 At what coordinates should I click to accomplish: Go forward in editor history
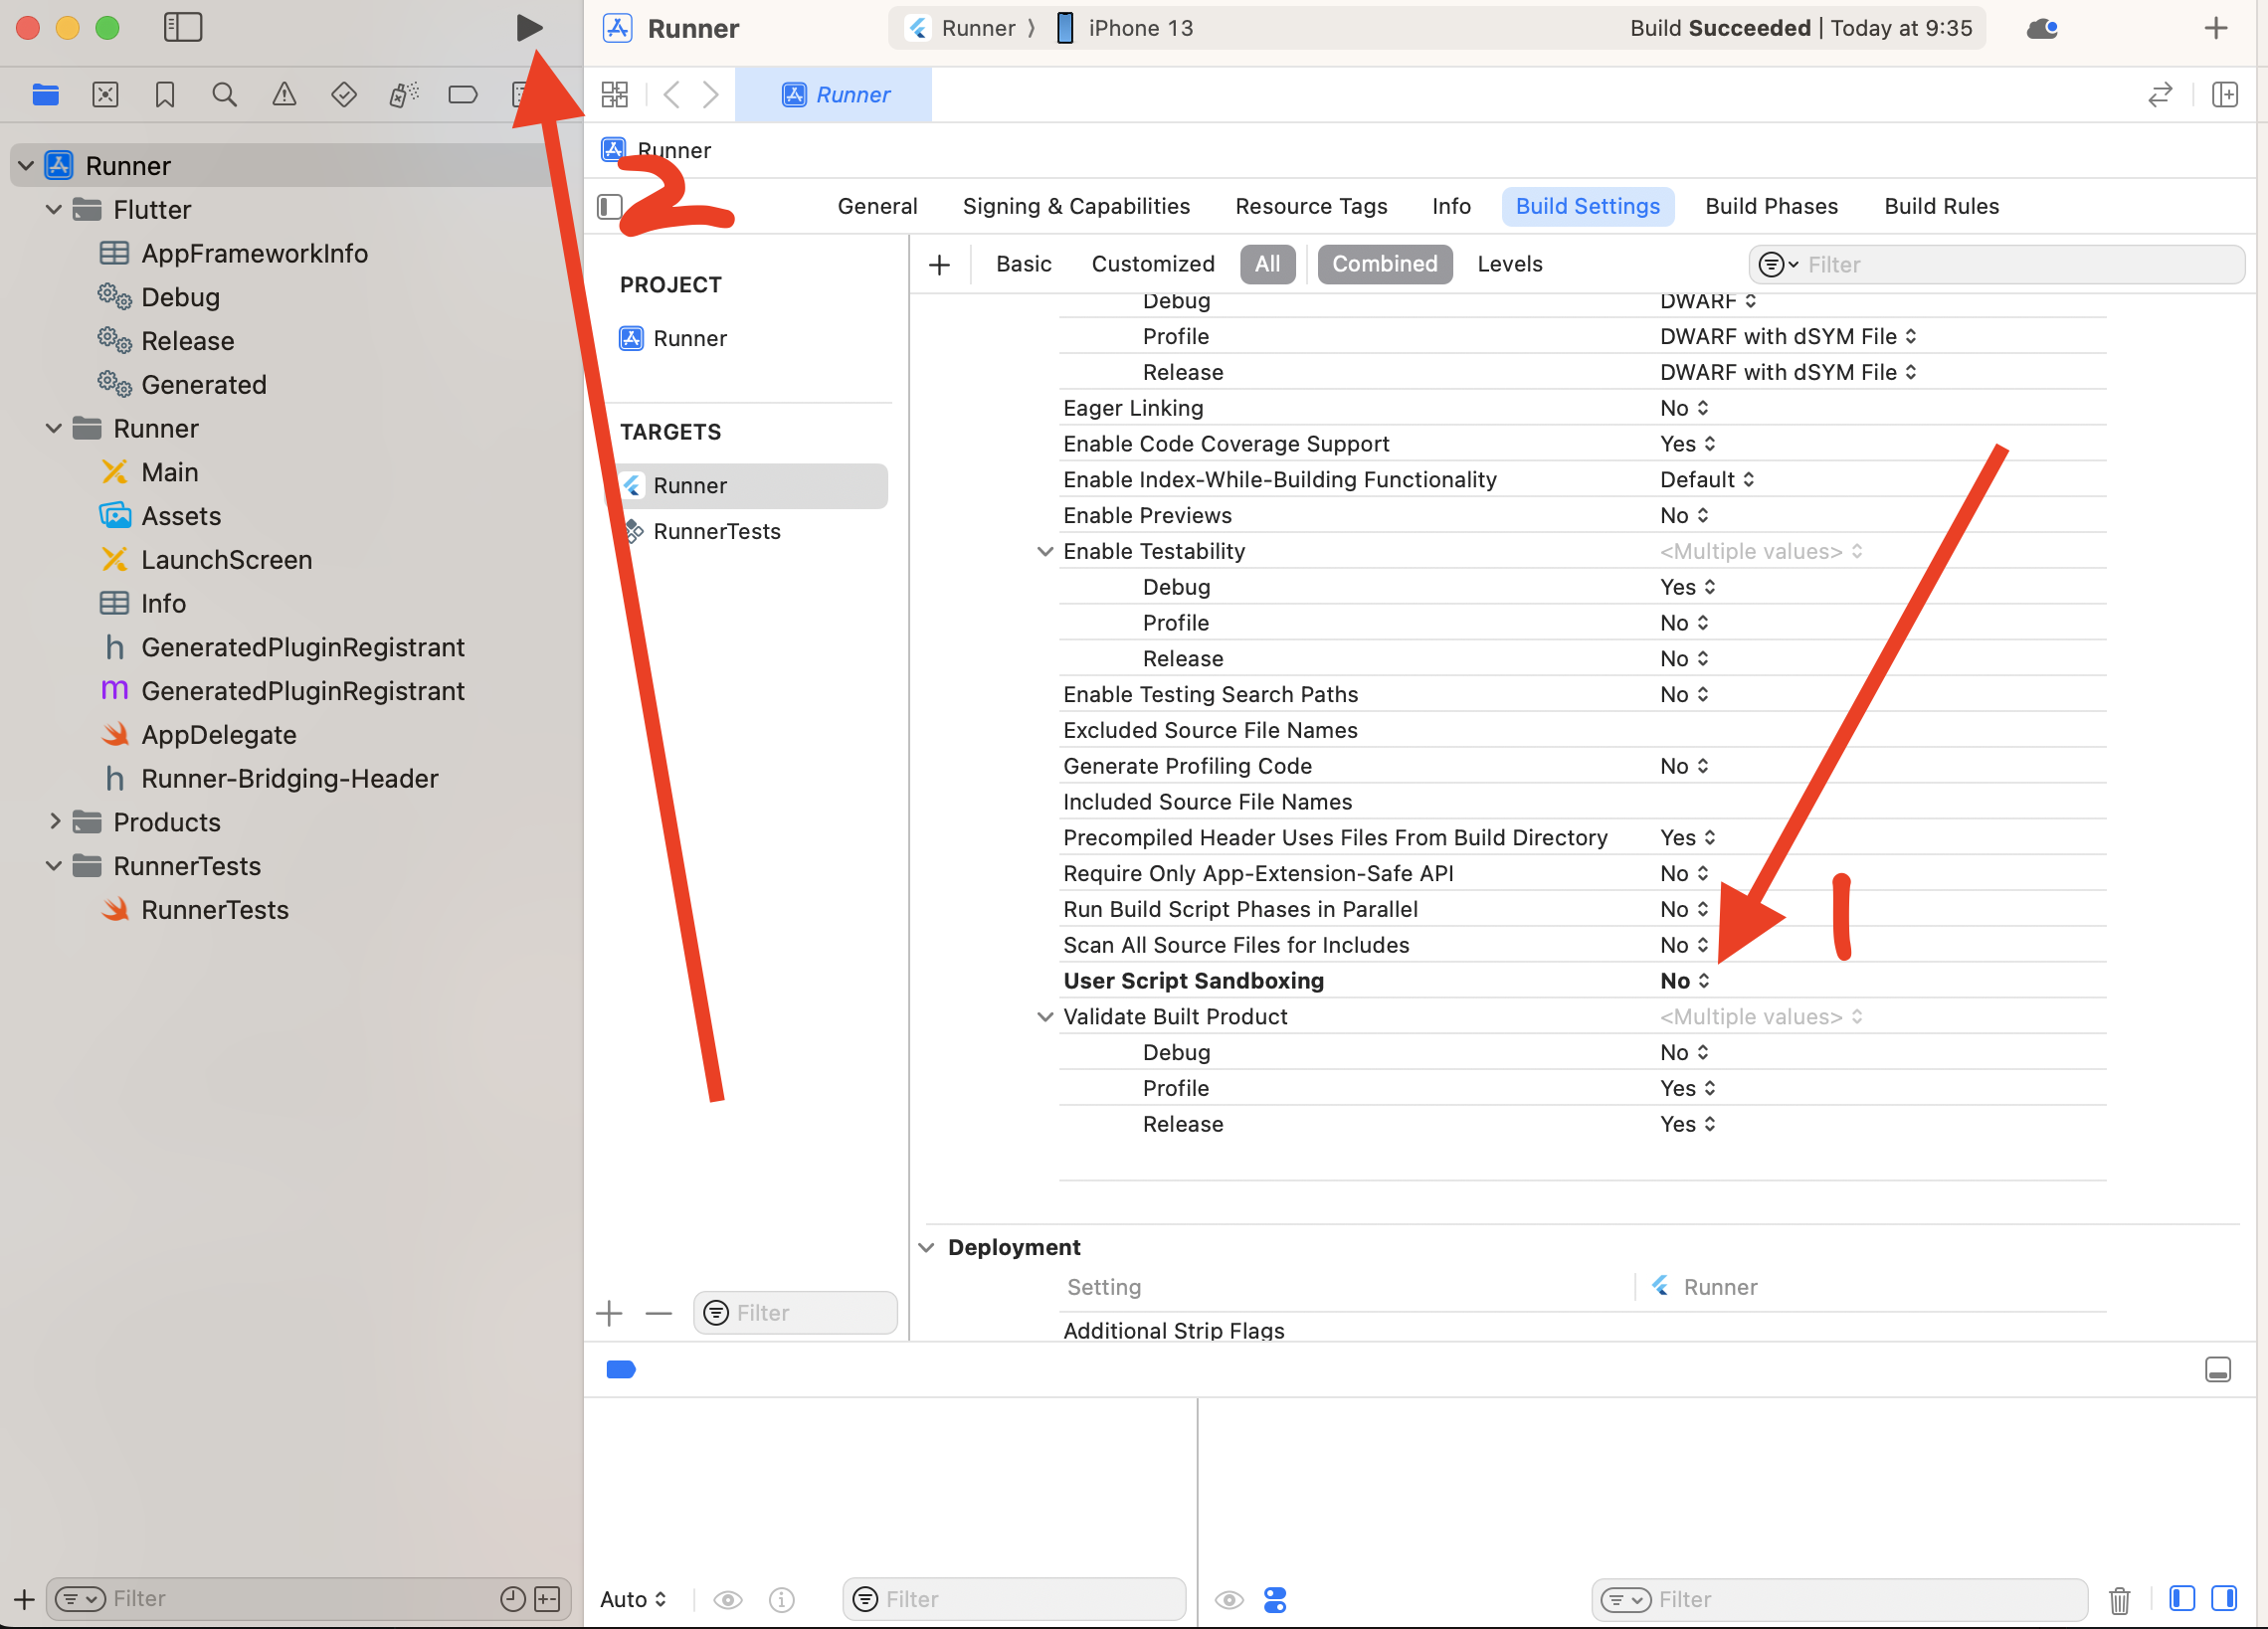coord(710,95)
